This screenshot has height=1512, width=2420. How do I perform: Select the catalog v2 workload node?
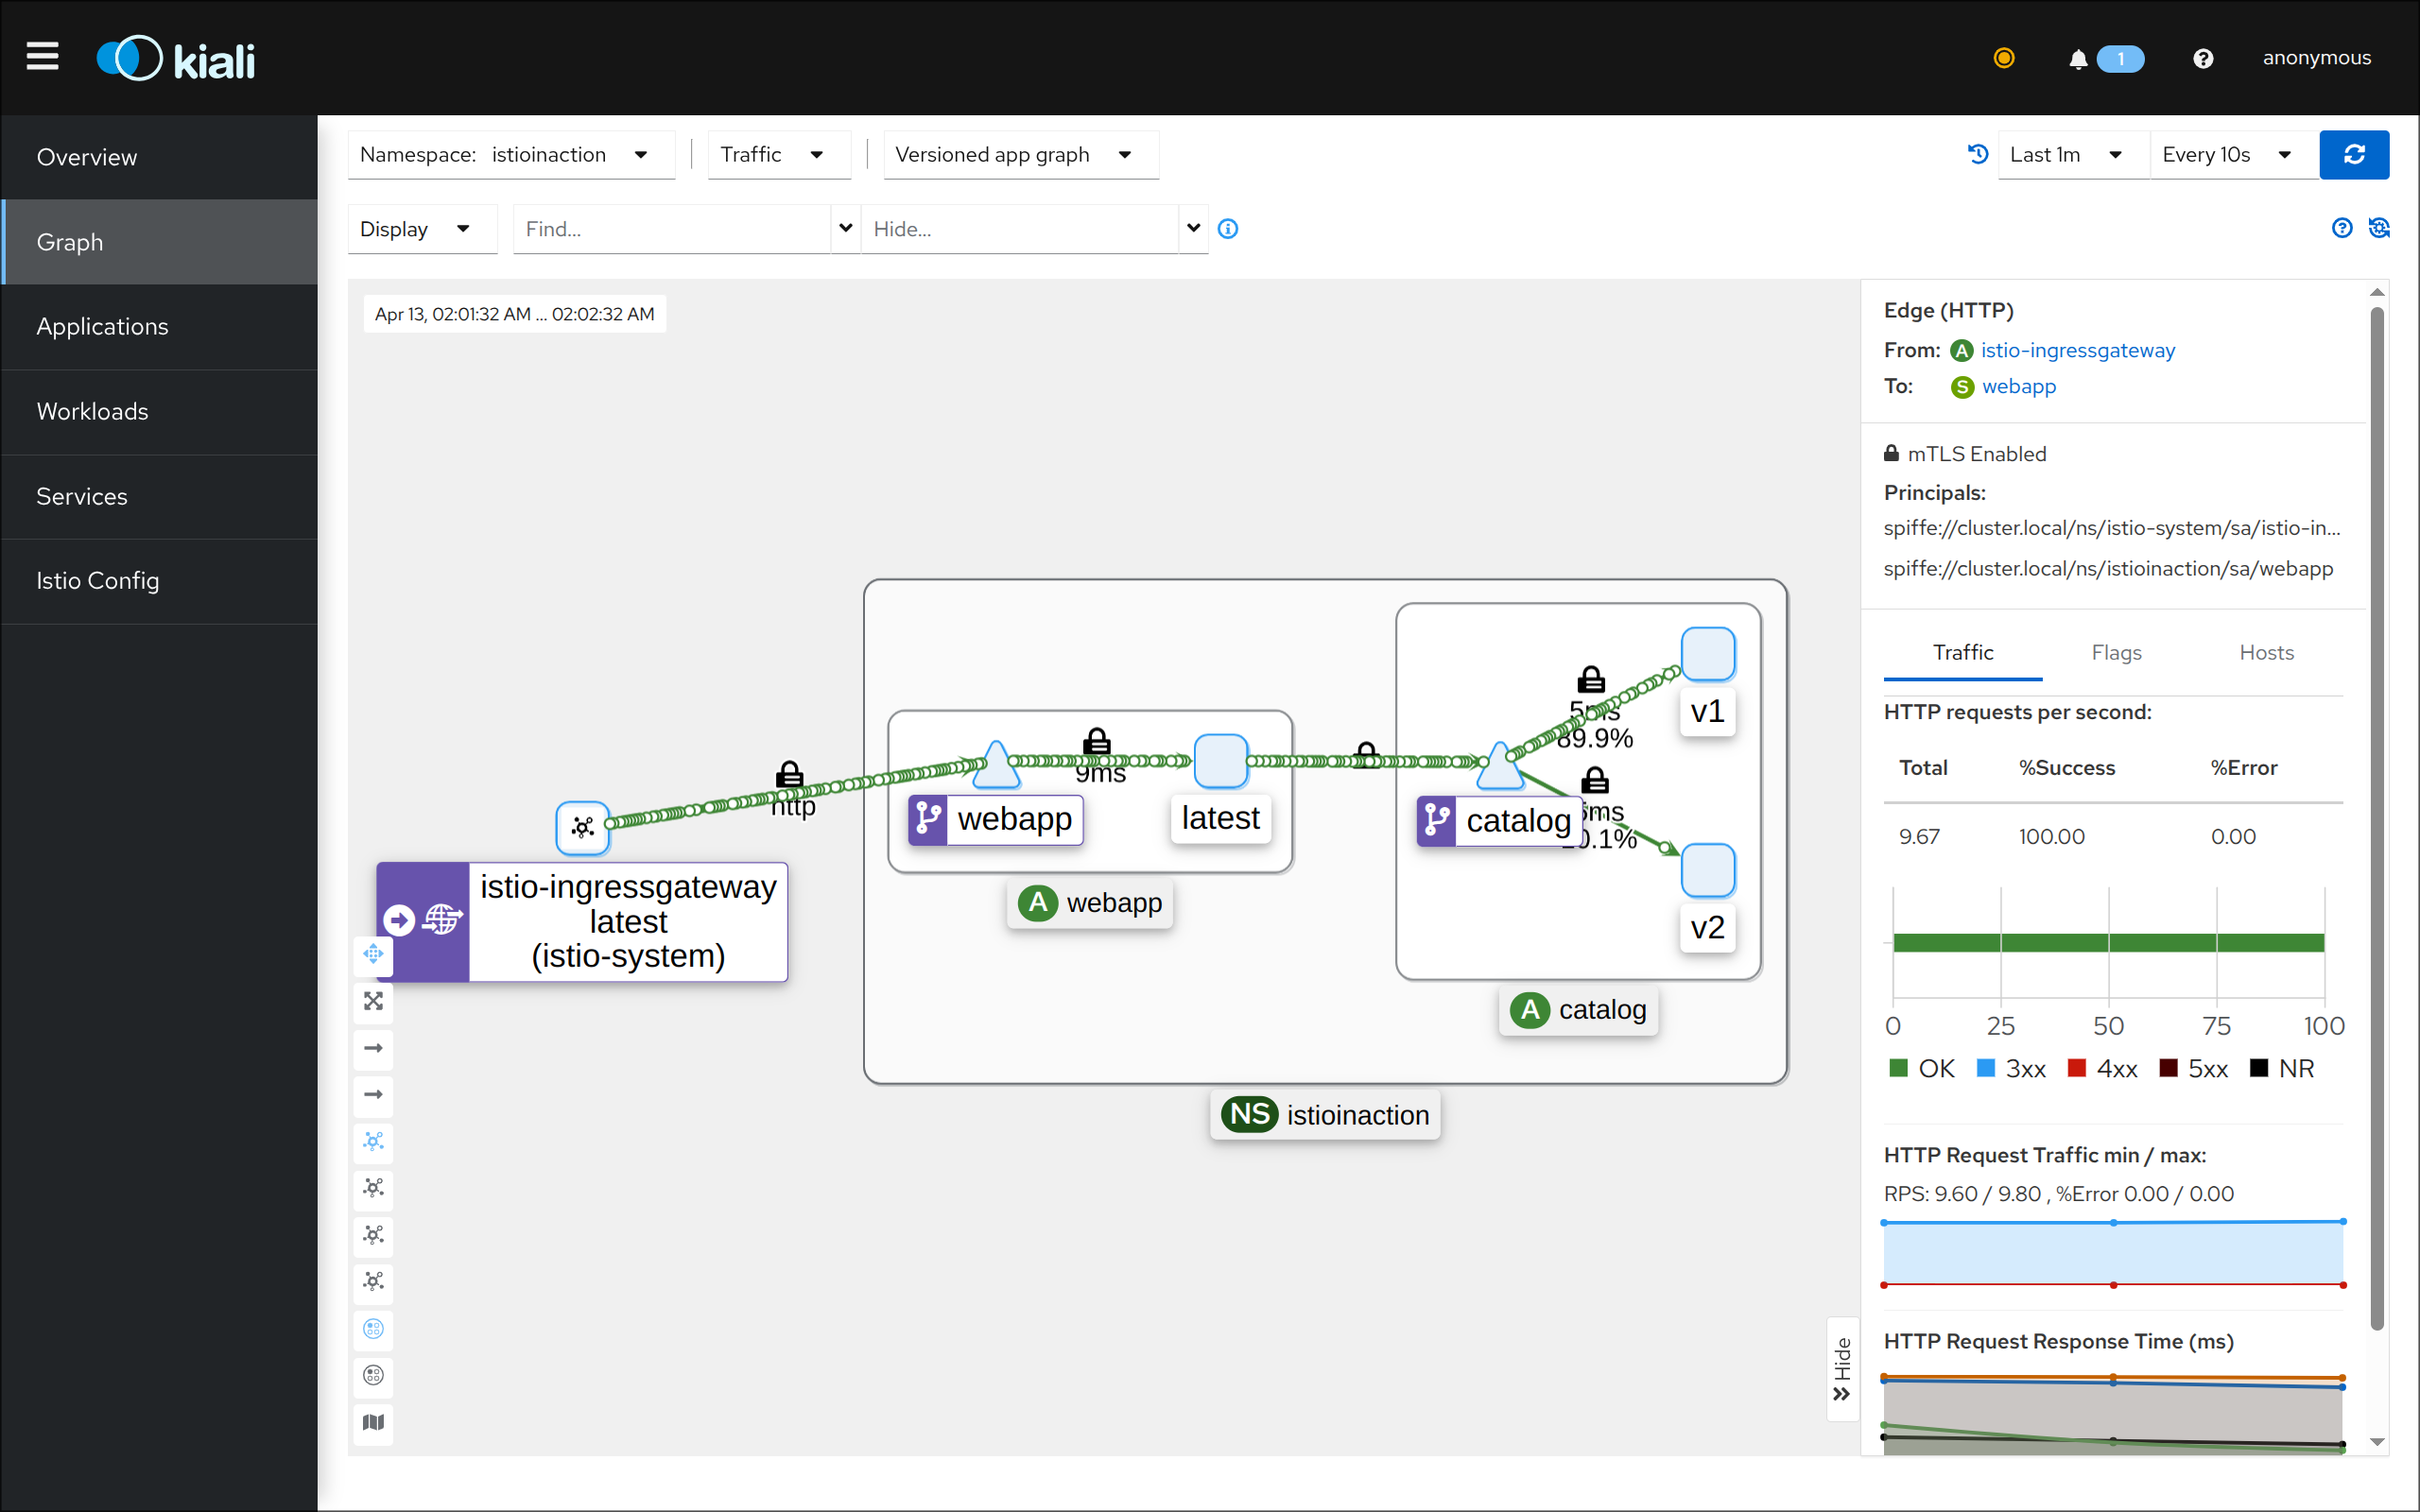point(1707,870)
